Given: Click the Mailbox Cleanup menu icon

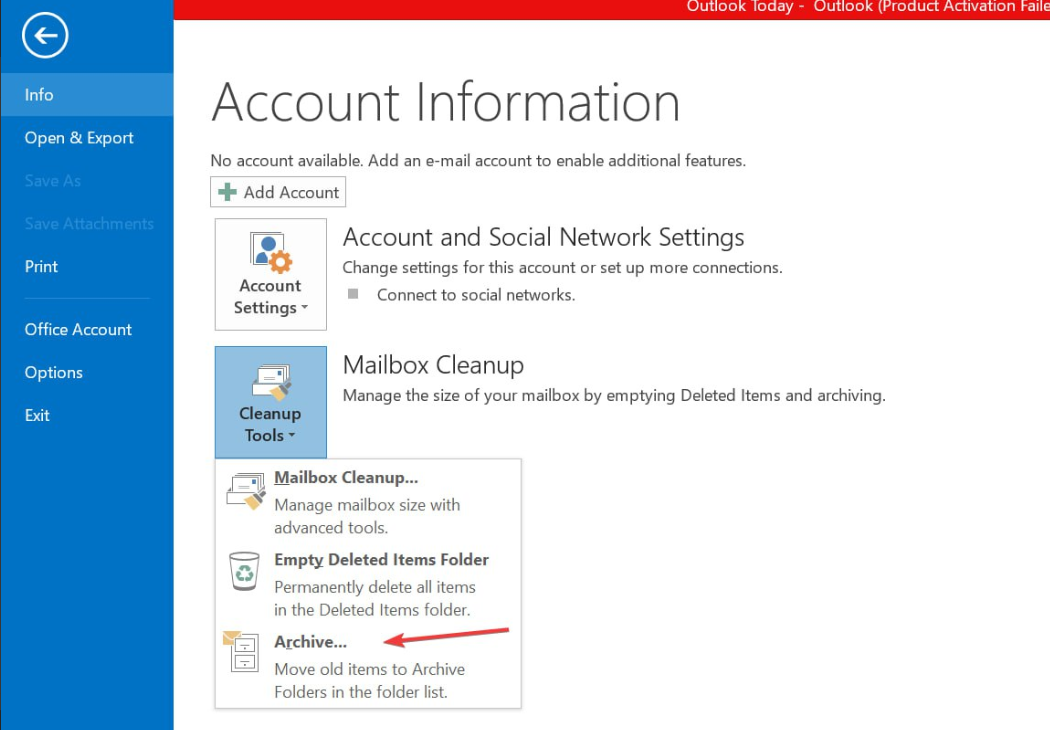Looking at the screenshot, I should 245,491.
